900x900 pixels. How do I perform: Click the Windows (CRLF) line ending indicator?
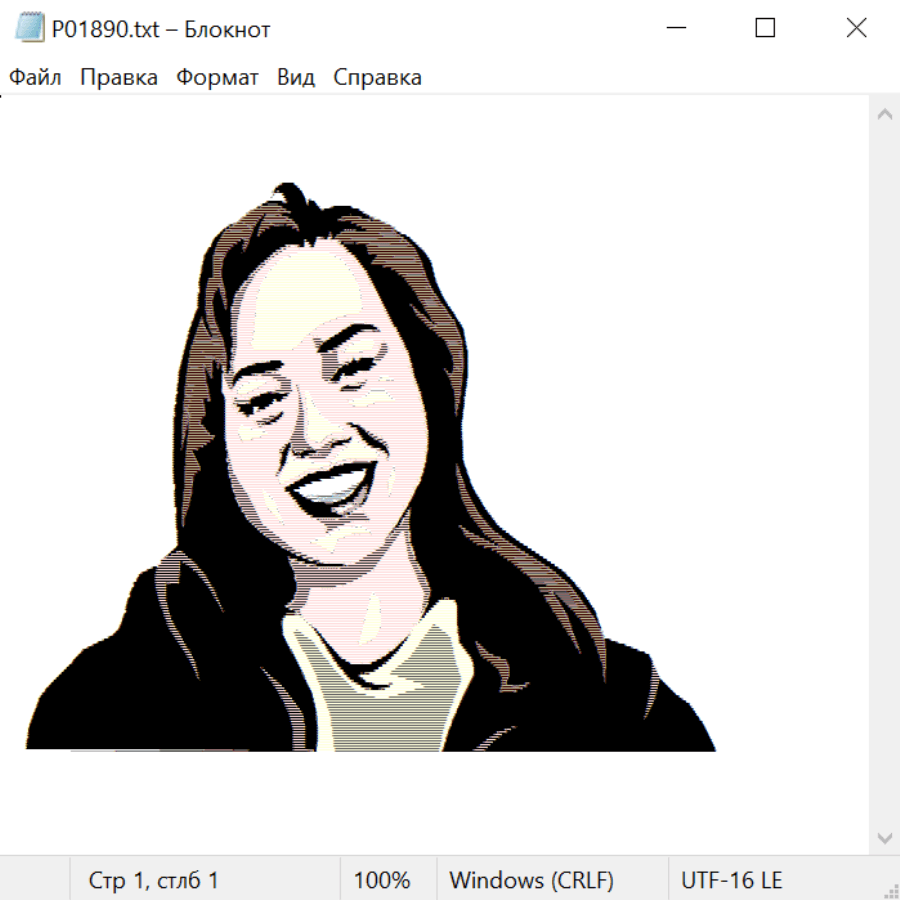531,880
